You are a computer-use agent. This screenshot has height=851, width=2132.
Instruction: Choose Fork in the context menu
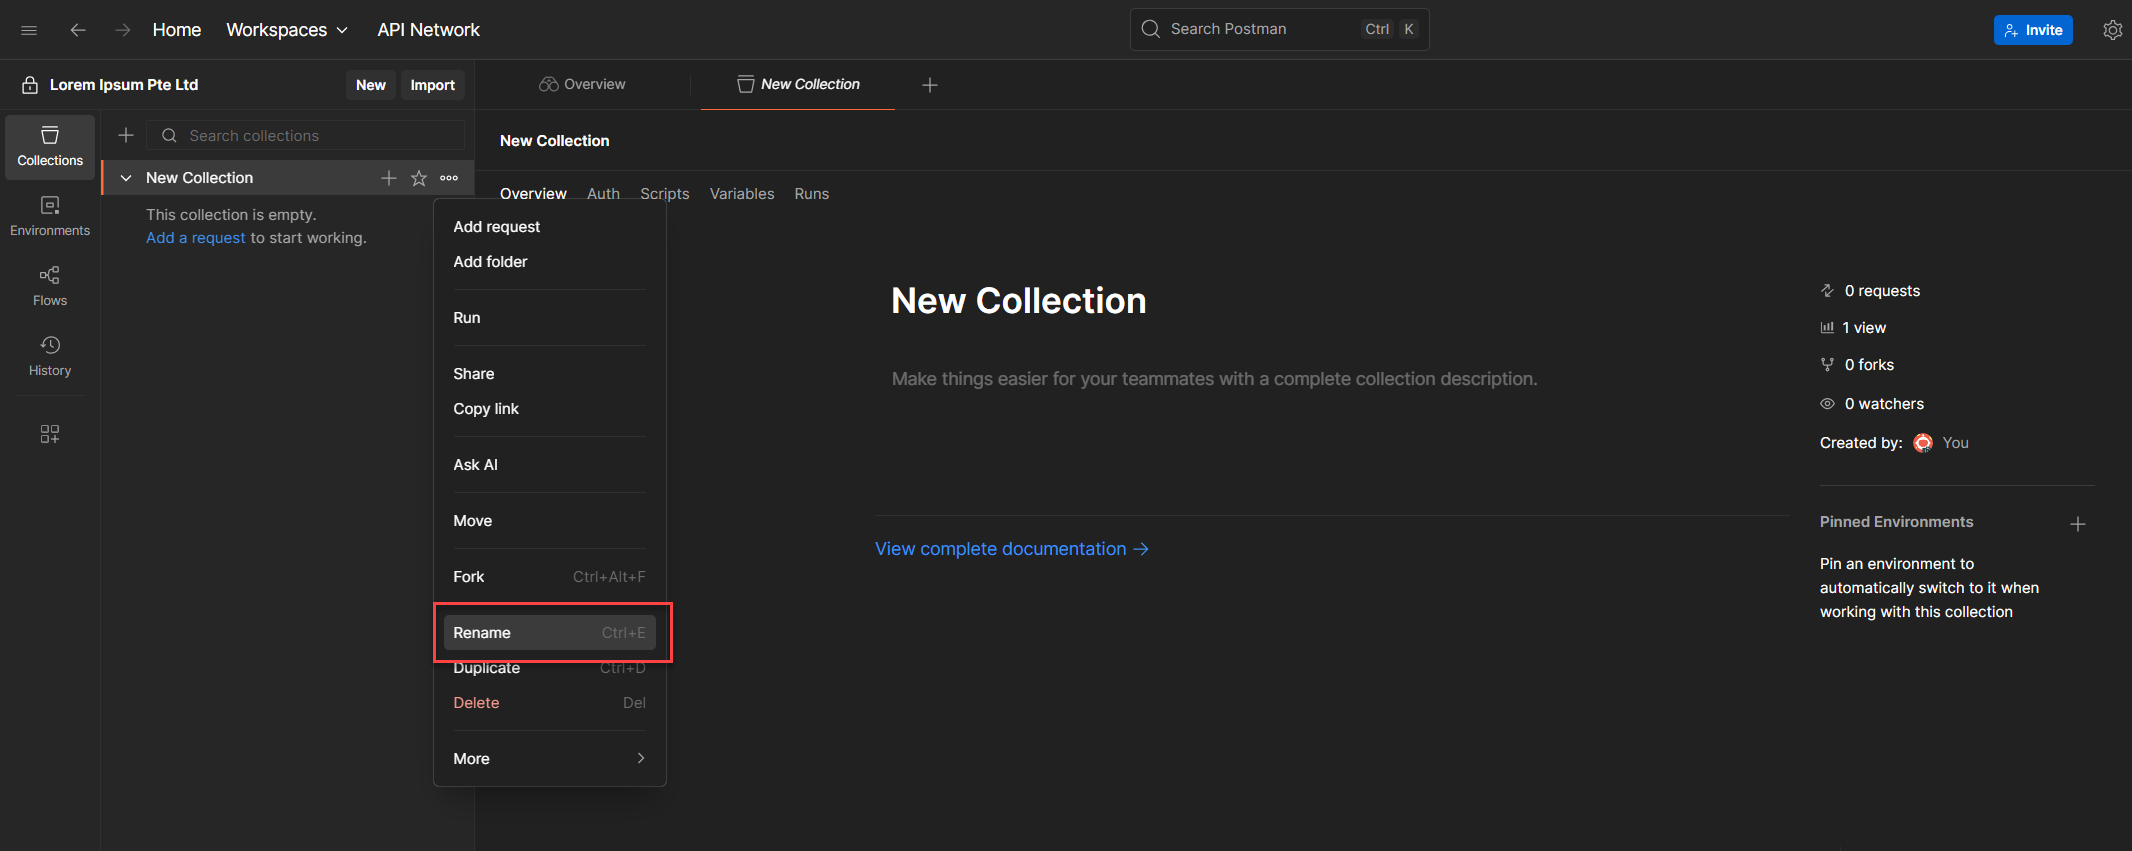click(x=550, y=577)
